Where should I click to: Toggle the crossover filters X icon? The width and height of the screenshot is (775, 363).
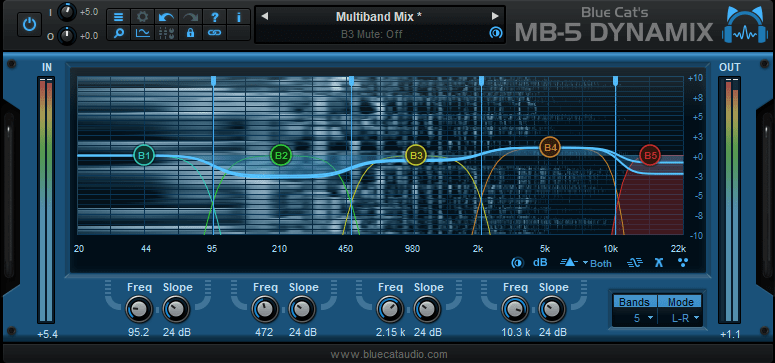click(x=658, y=263)
